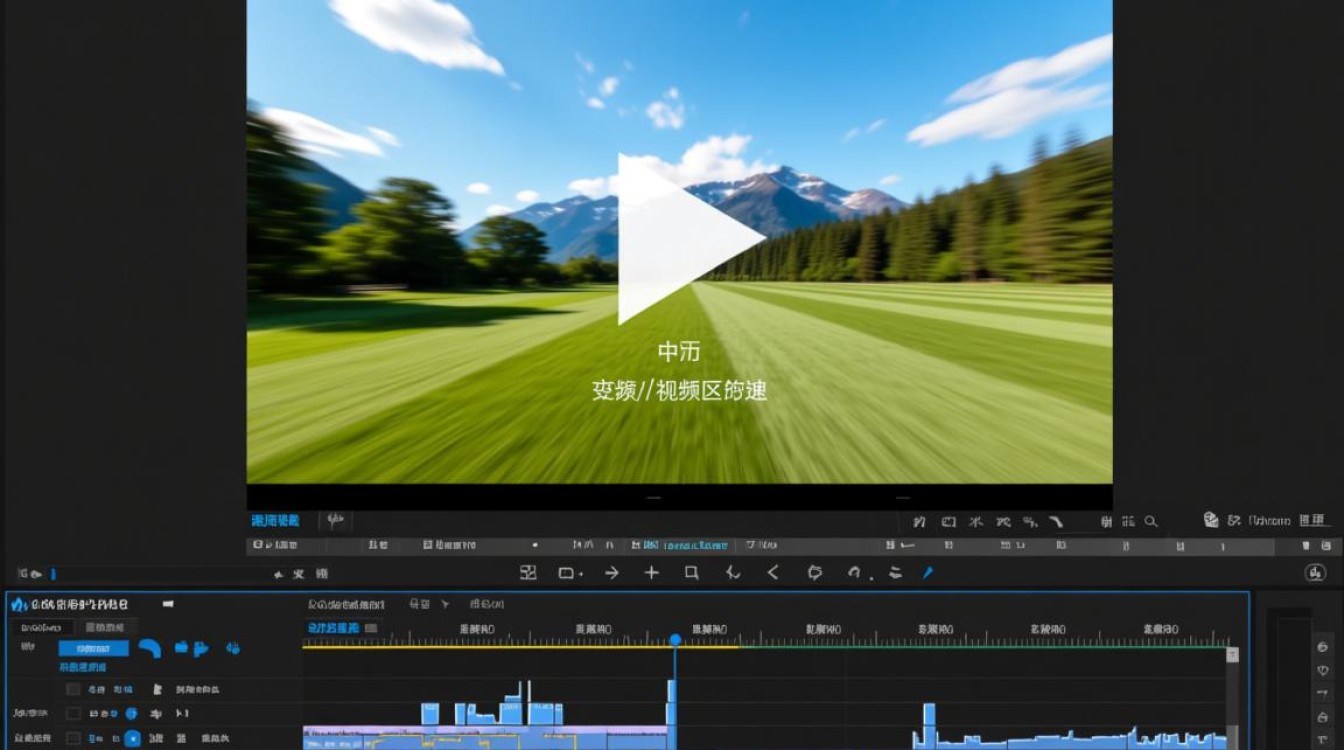Open the magnifier search icon above the timeline
This screenshot has width=1344, height=750.
[1151, 521]
